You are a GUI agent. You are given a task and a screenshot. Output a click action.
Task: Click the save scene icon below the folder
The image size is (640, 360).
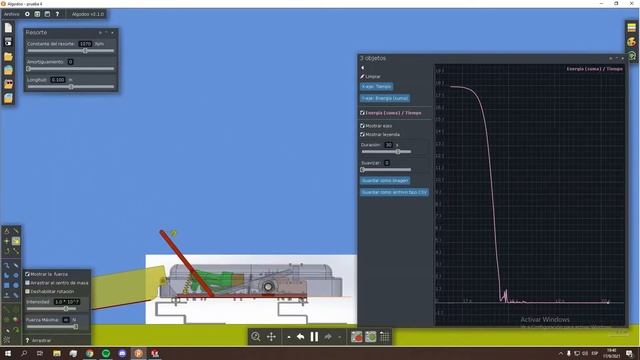point(8,70)
